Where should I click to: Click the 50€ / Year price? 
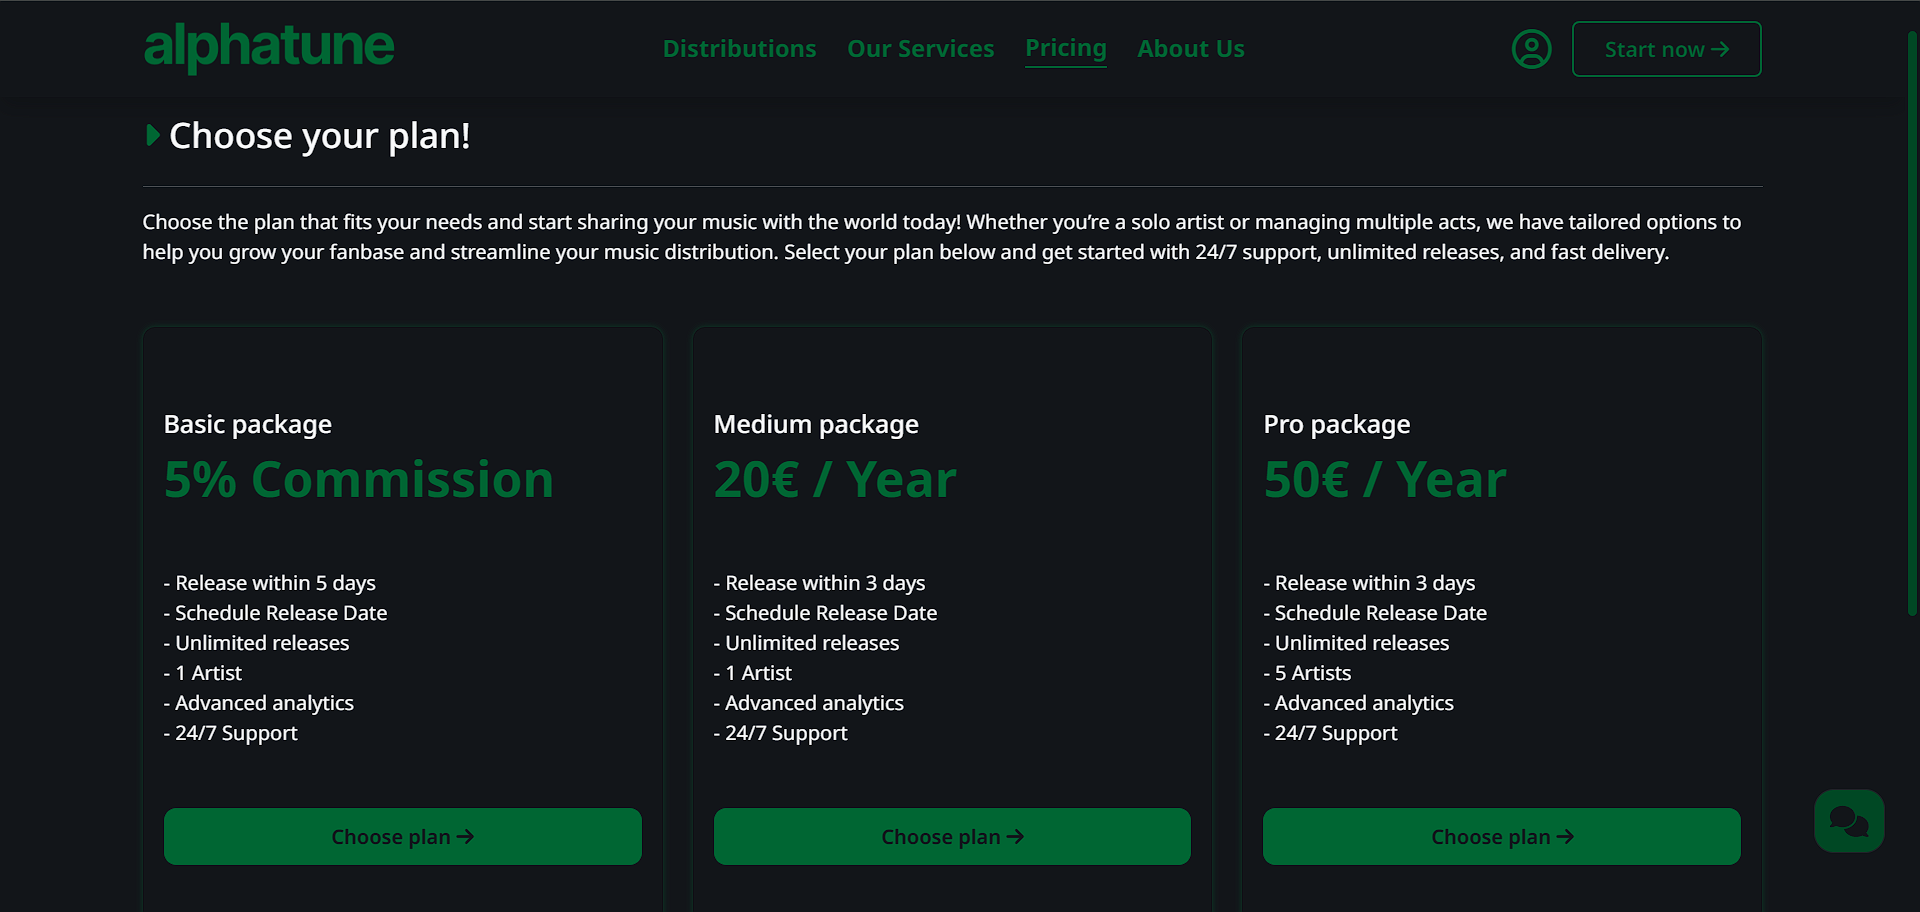1384,480
